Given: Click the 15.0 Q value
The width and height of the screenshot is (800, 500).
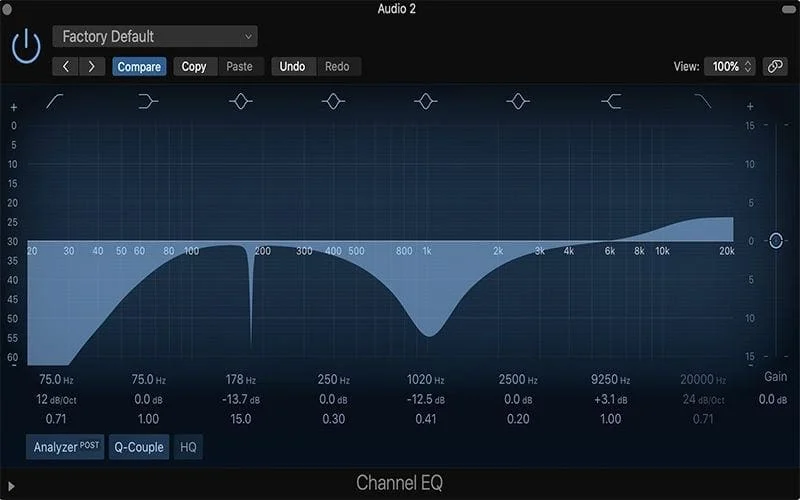Looking at the screenshot, I should pos(241,419).
